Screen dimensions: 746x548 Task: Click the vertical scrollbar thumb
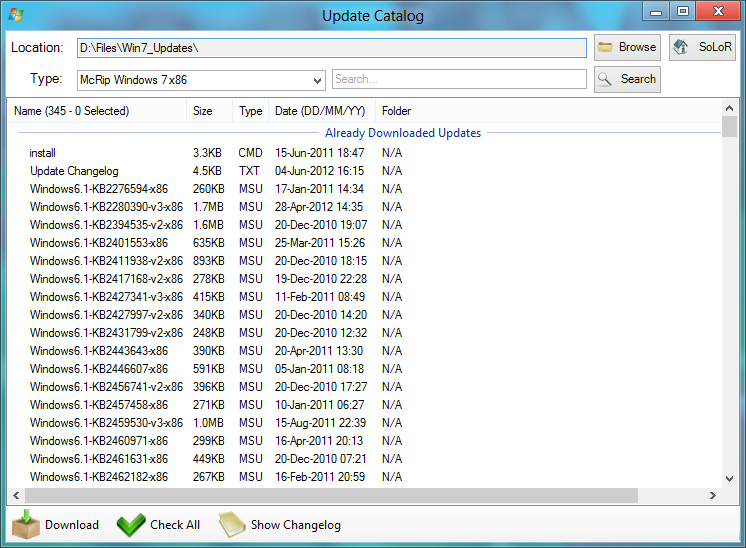coord(729,126)
